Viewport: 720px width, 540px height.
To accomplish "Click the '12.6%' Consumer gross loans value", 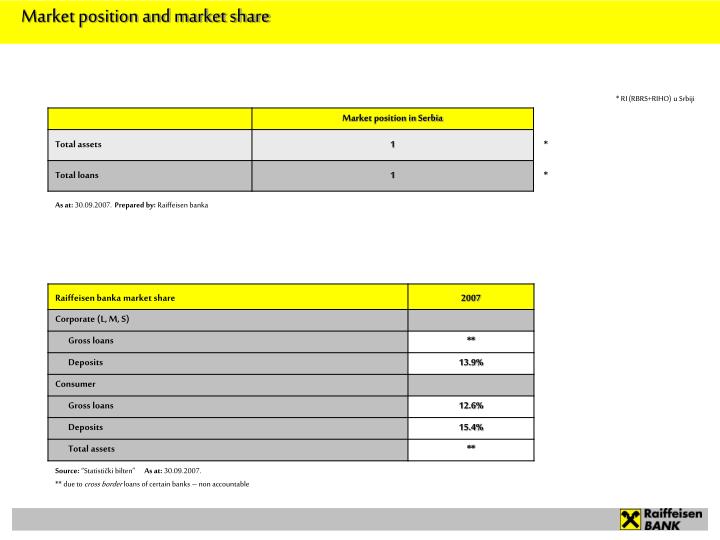I will (471, 405).
